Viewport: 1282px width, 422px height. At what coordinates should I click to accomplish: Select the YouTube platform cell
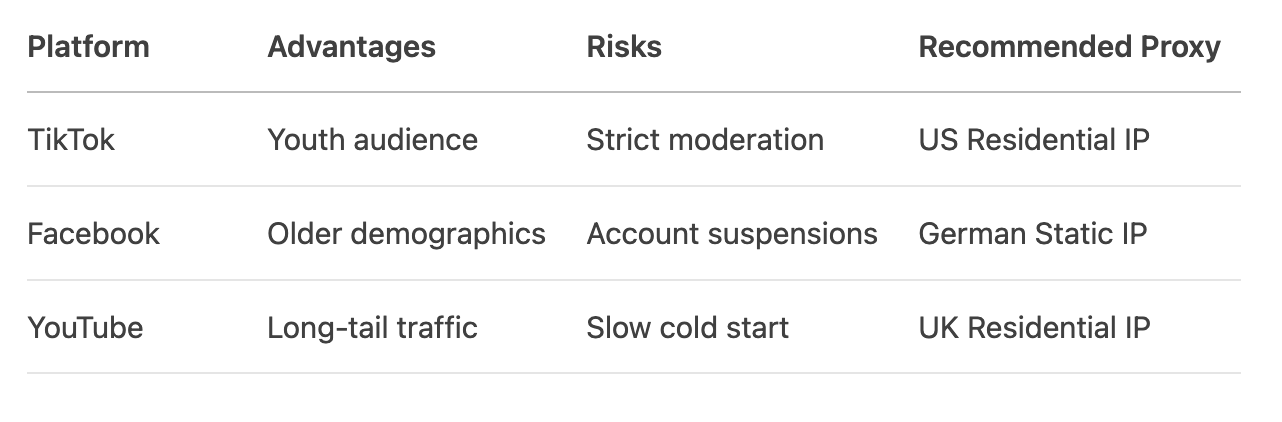(x=85, y=328)
